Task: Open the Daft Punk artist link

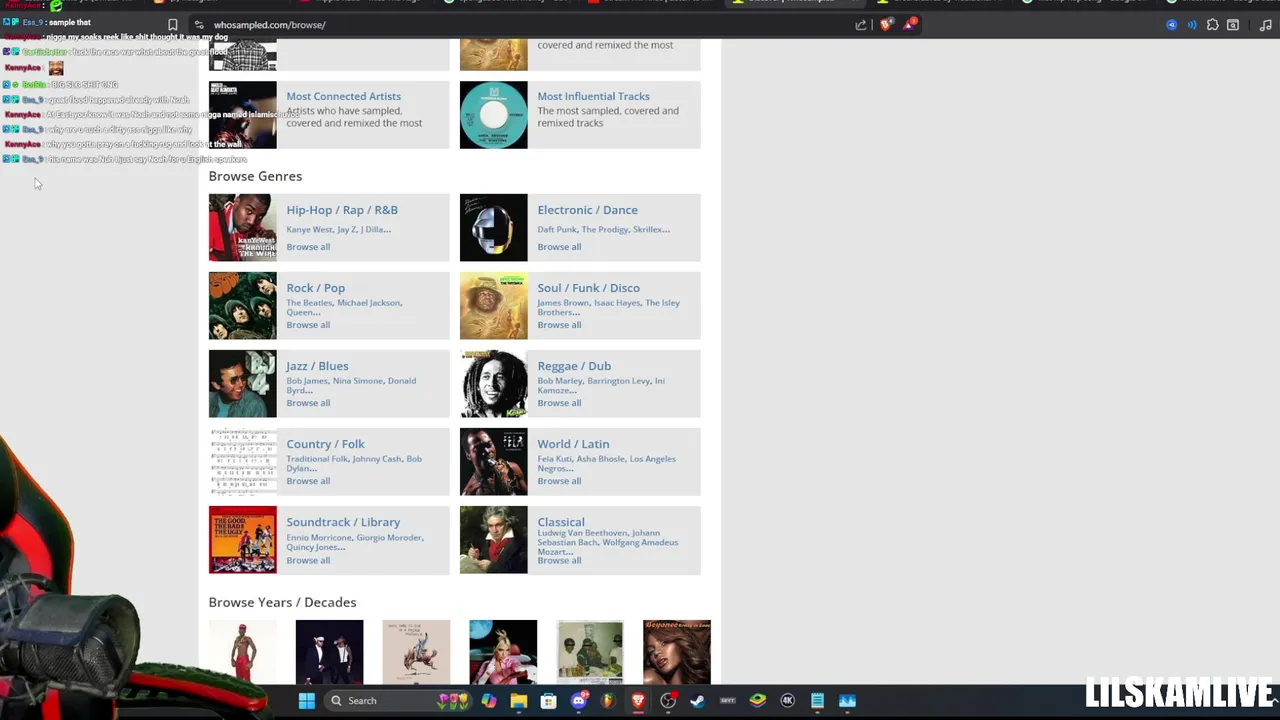Action: 556,229
